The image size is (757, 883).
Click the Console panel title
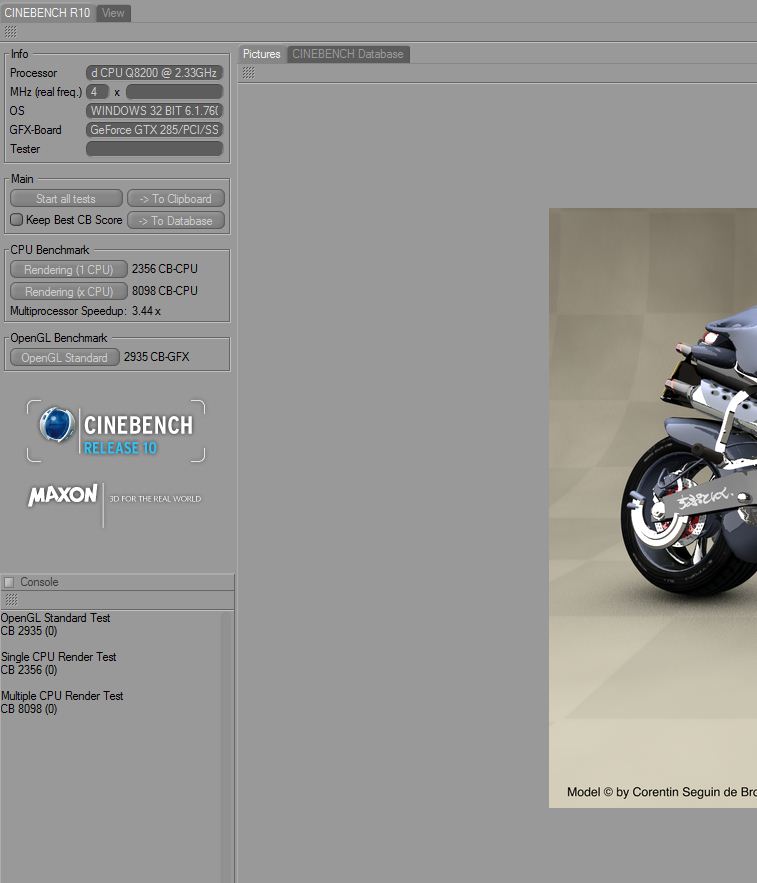(39, 582)
